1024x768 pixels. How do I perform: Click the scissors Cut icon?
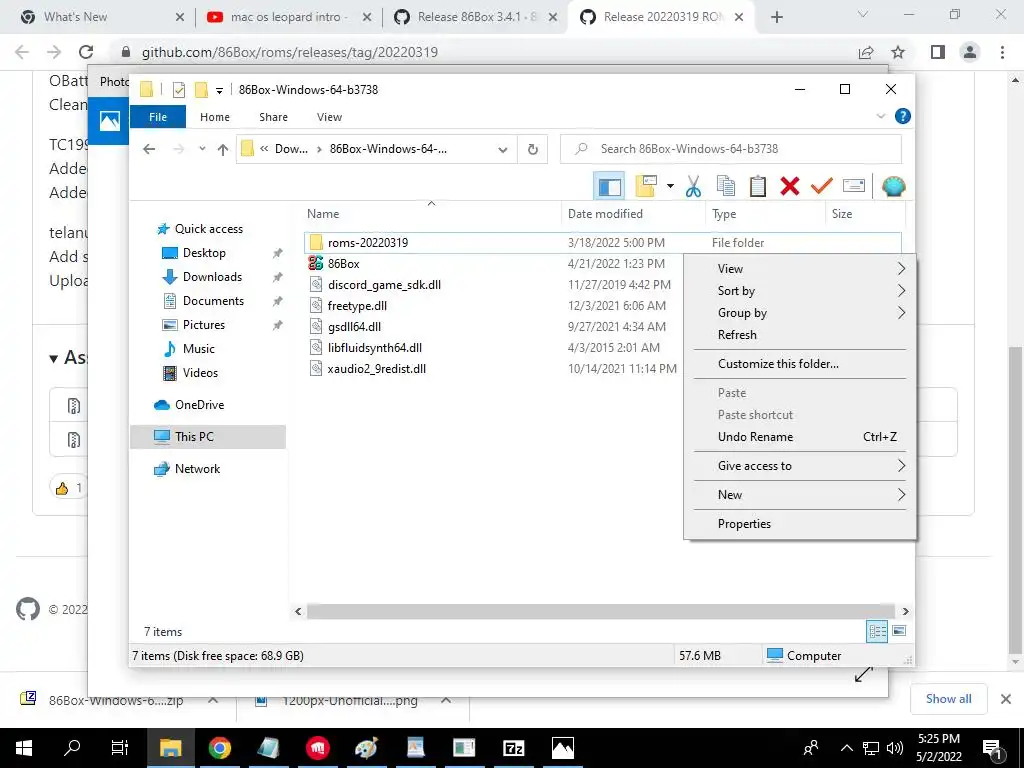[x=694, y=187]
